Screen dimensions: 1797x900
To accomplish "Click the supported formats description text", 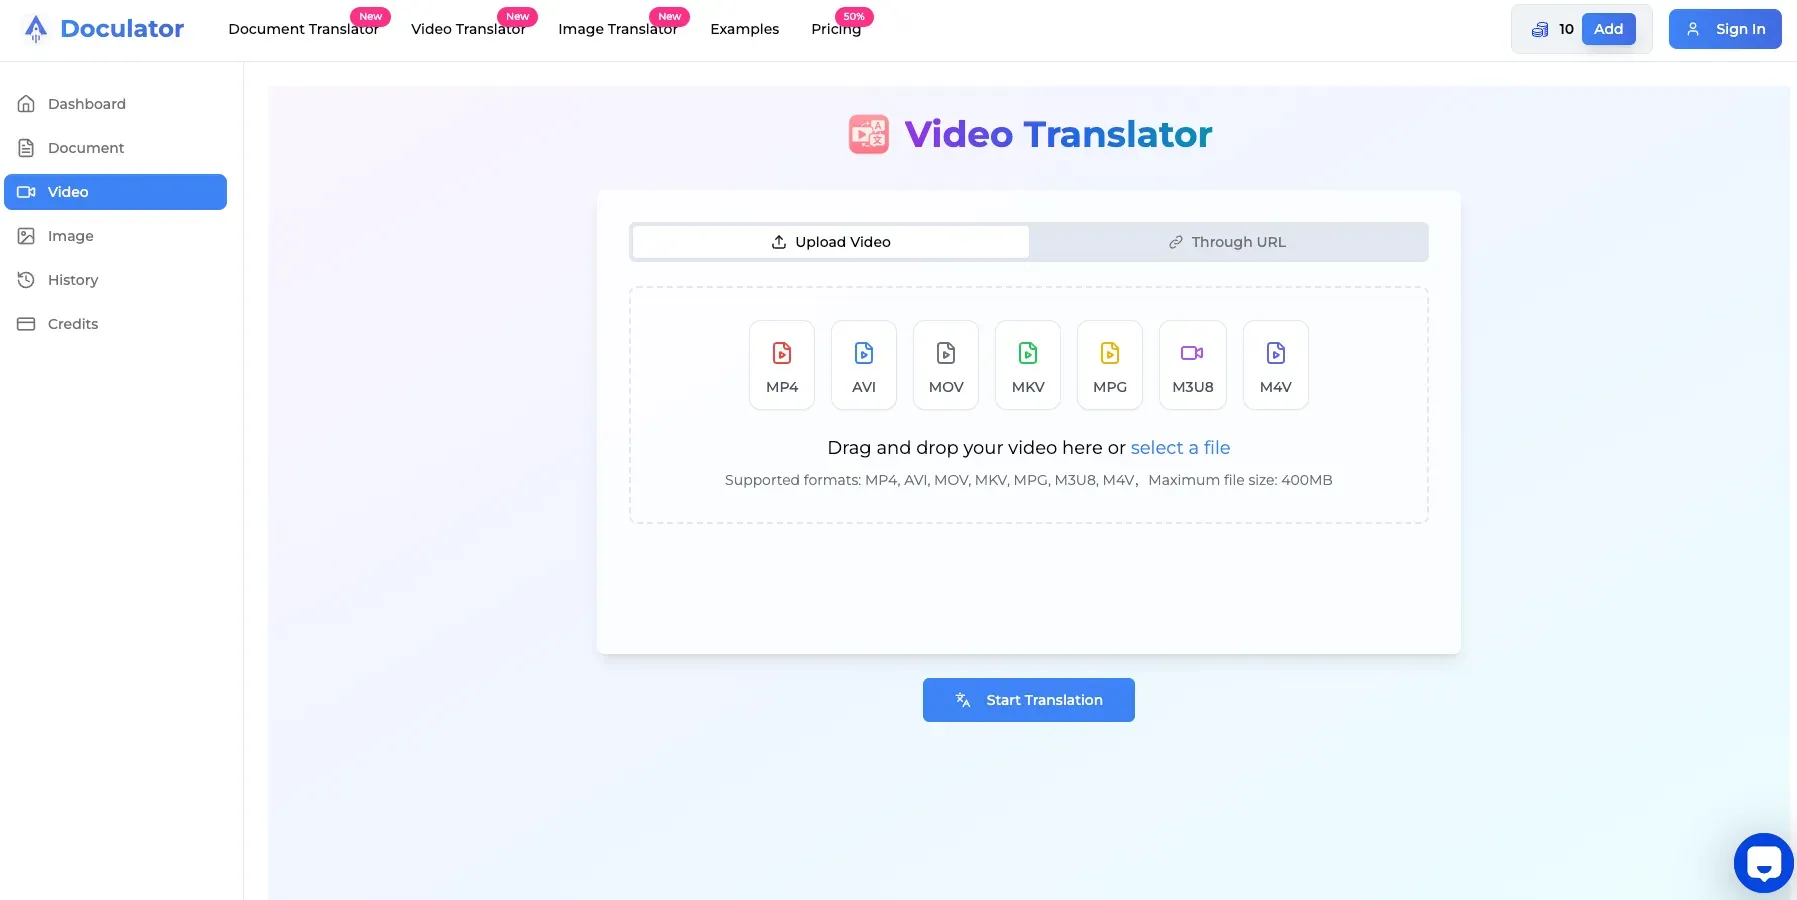I will [x=1029, y=480].
